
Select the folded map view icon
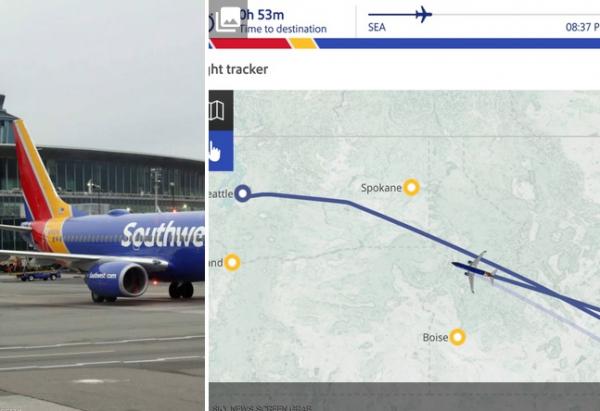217,110
